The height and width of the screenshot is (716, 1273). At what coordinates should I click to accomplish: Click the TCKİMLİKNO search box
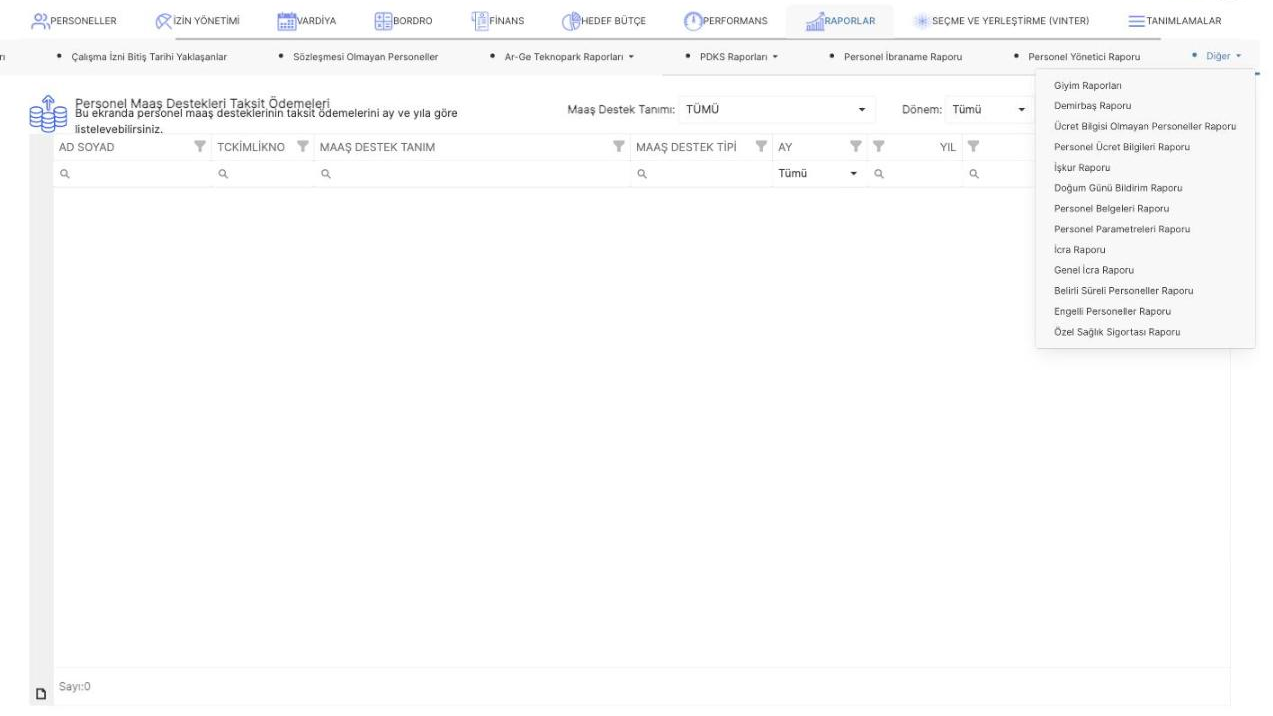coord(263,174)
